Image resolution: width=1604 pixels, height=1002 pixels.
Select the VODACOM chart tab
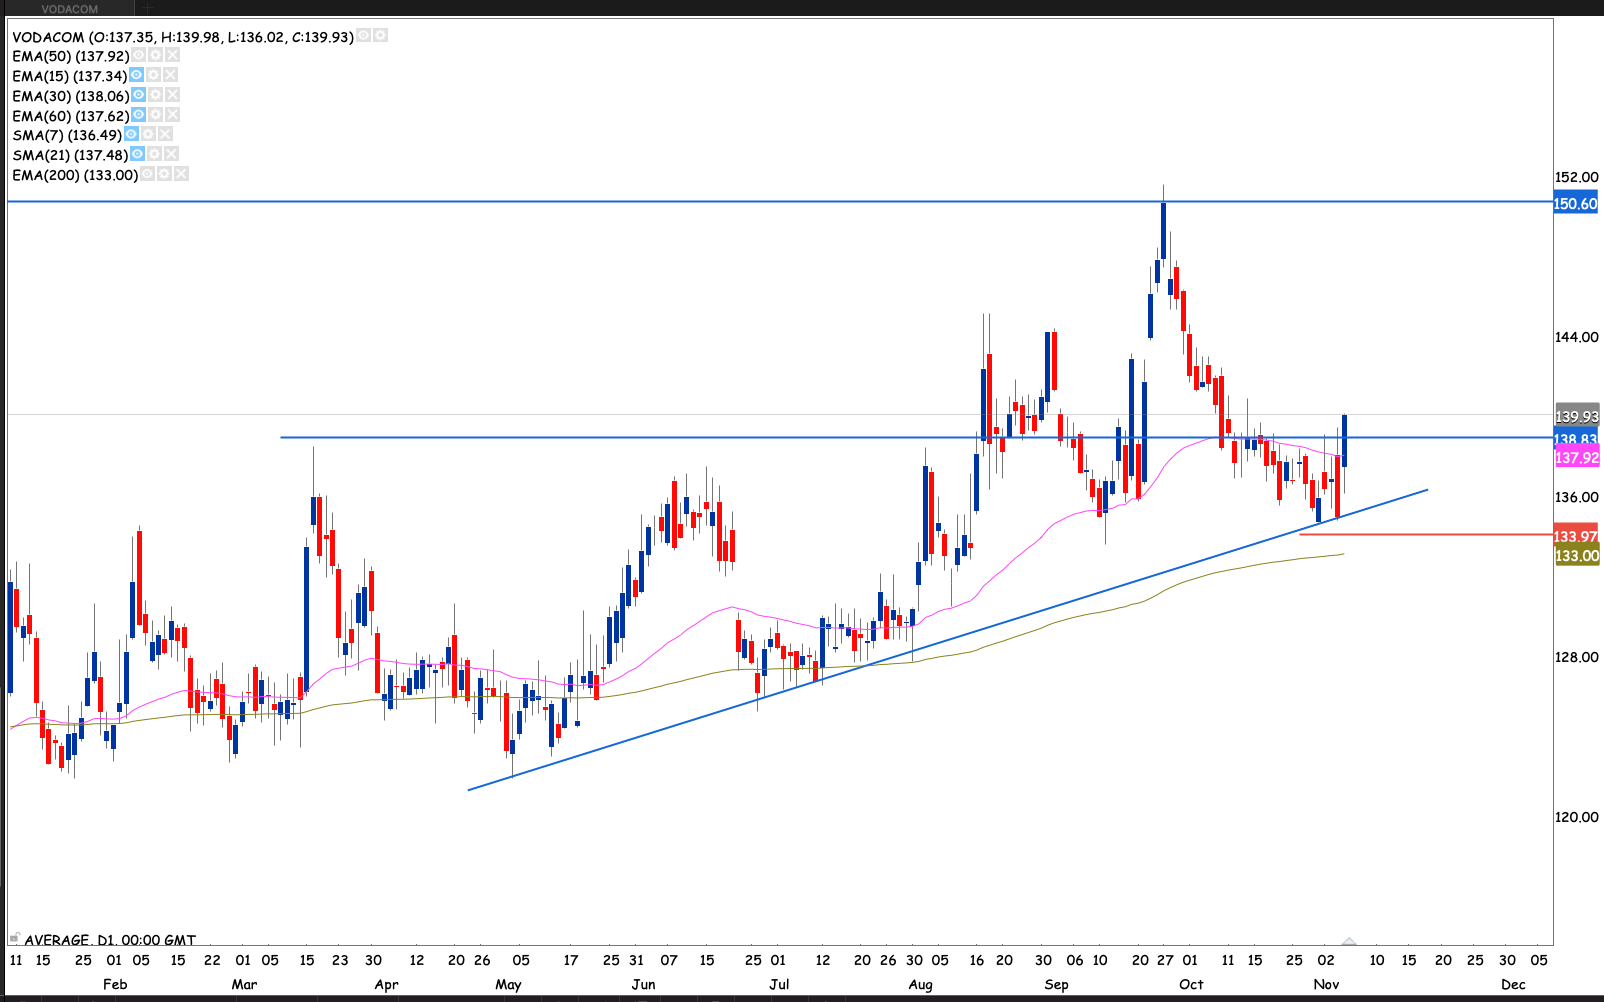[70, 9]
